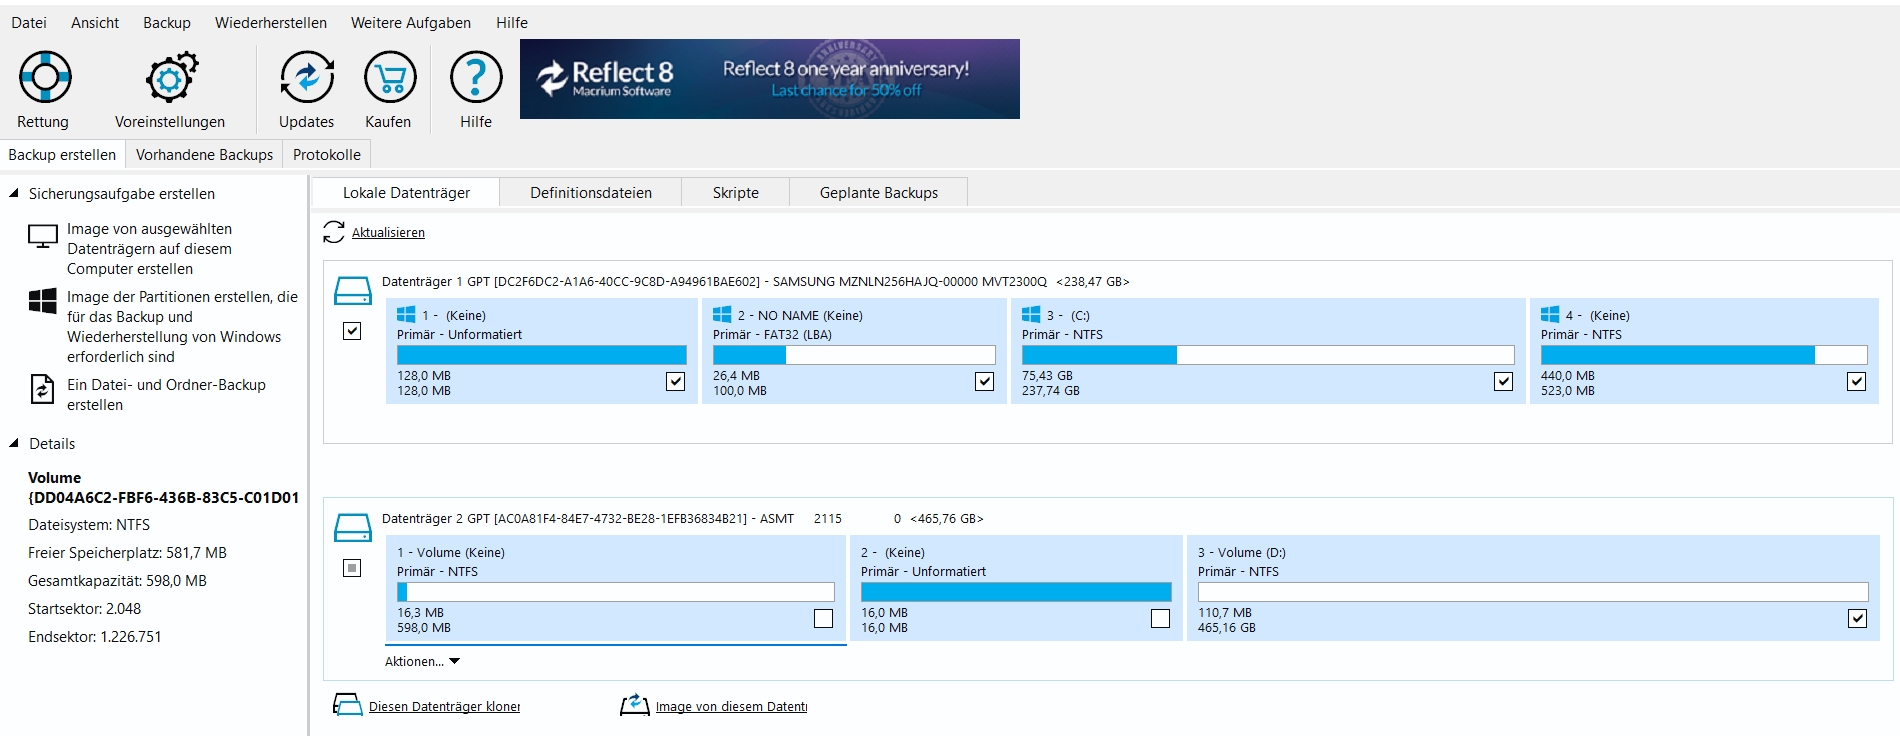Select the Geplante Backups tab
Image resolution: width=1900 pixels, height=736 pixels.
pos(879,192)
